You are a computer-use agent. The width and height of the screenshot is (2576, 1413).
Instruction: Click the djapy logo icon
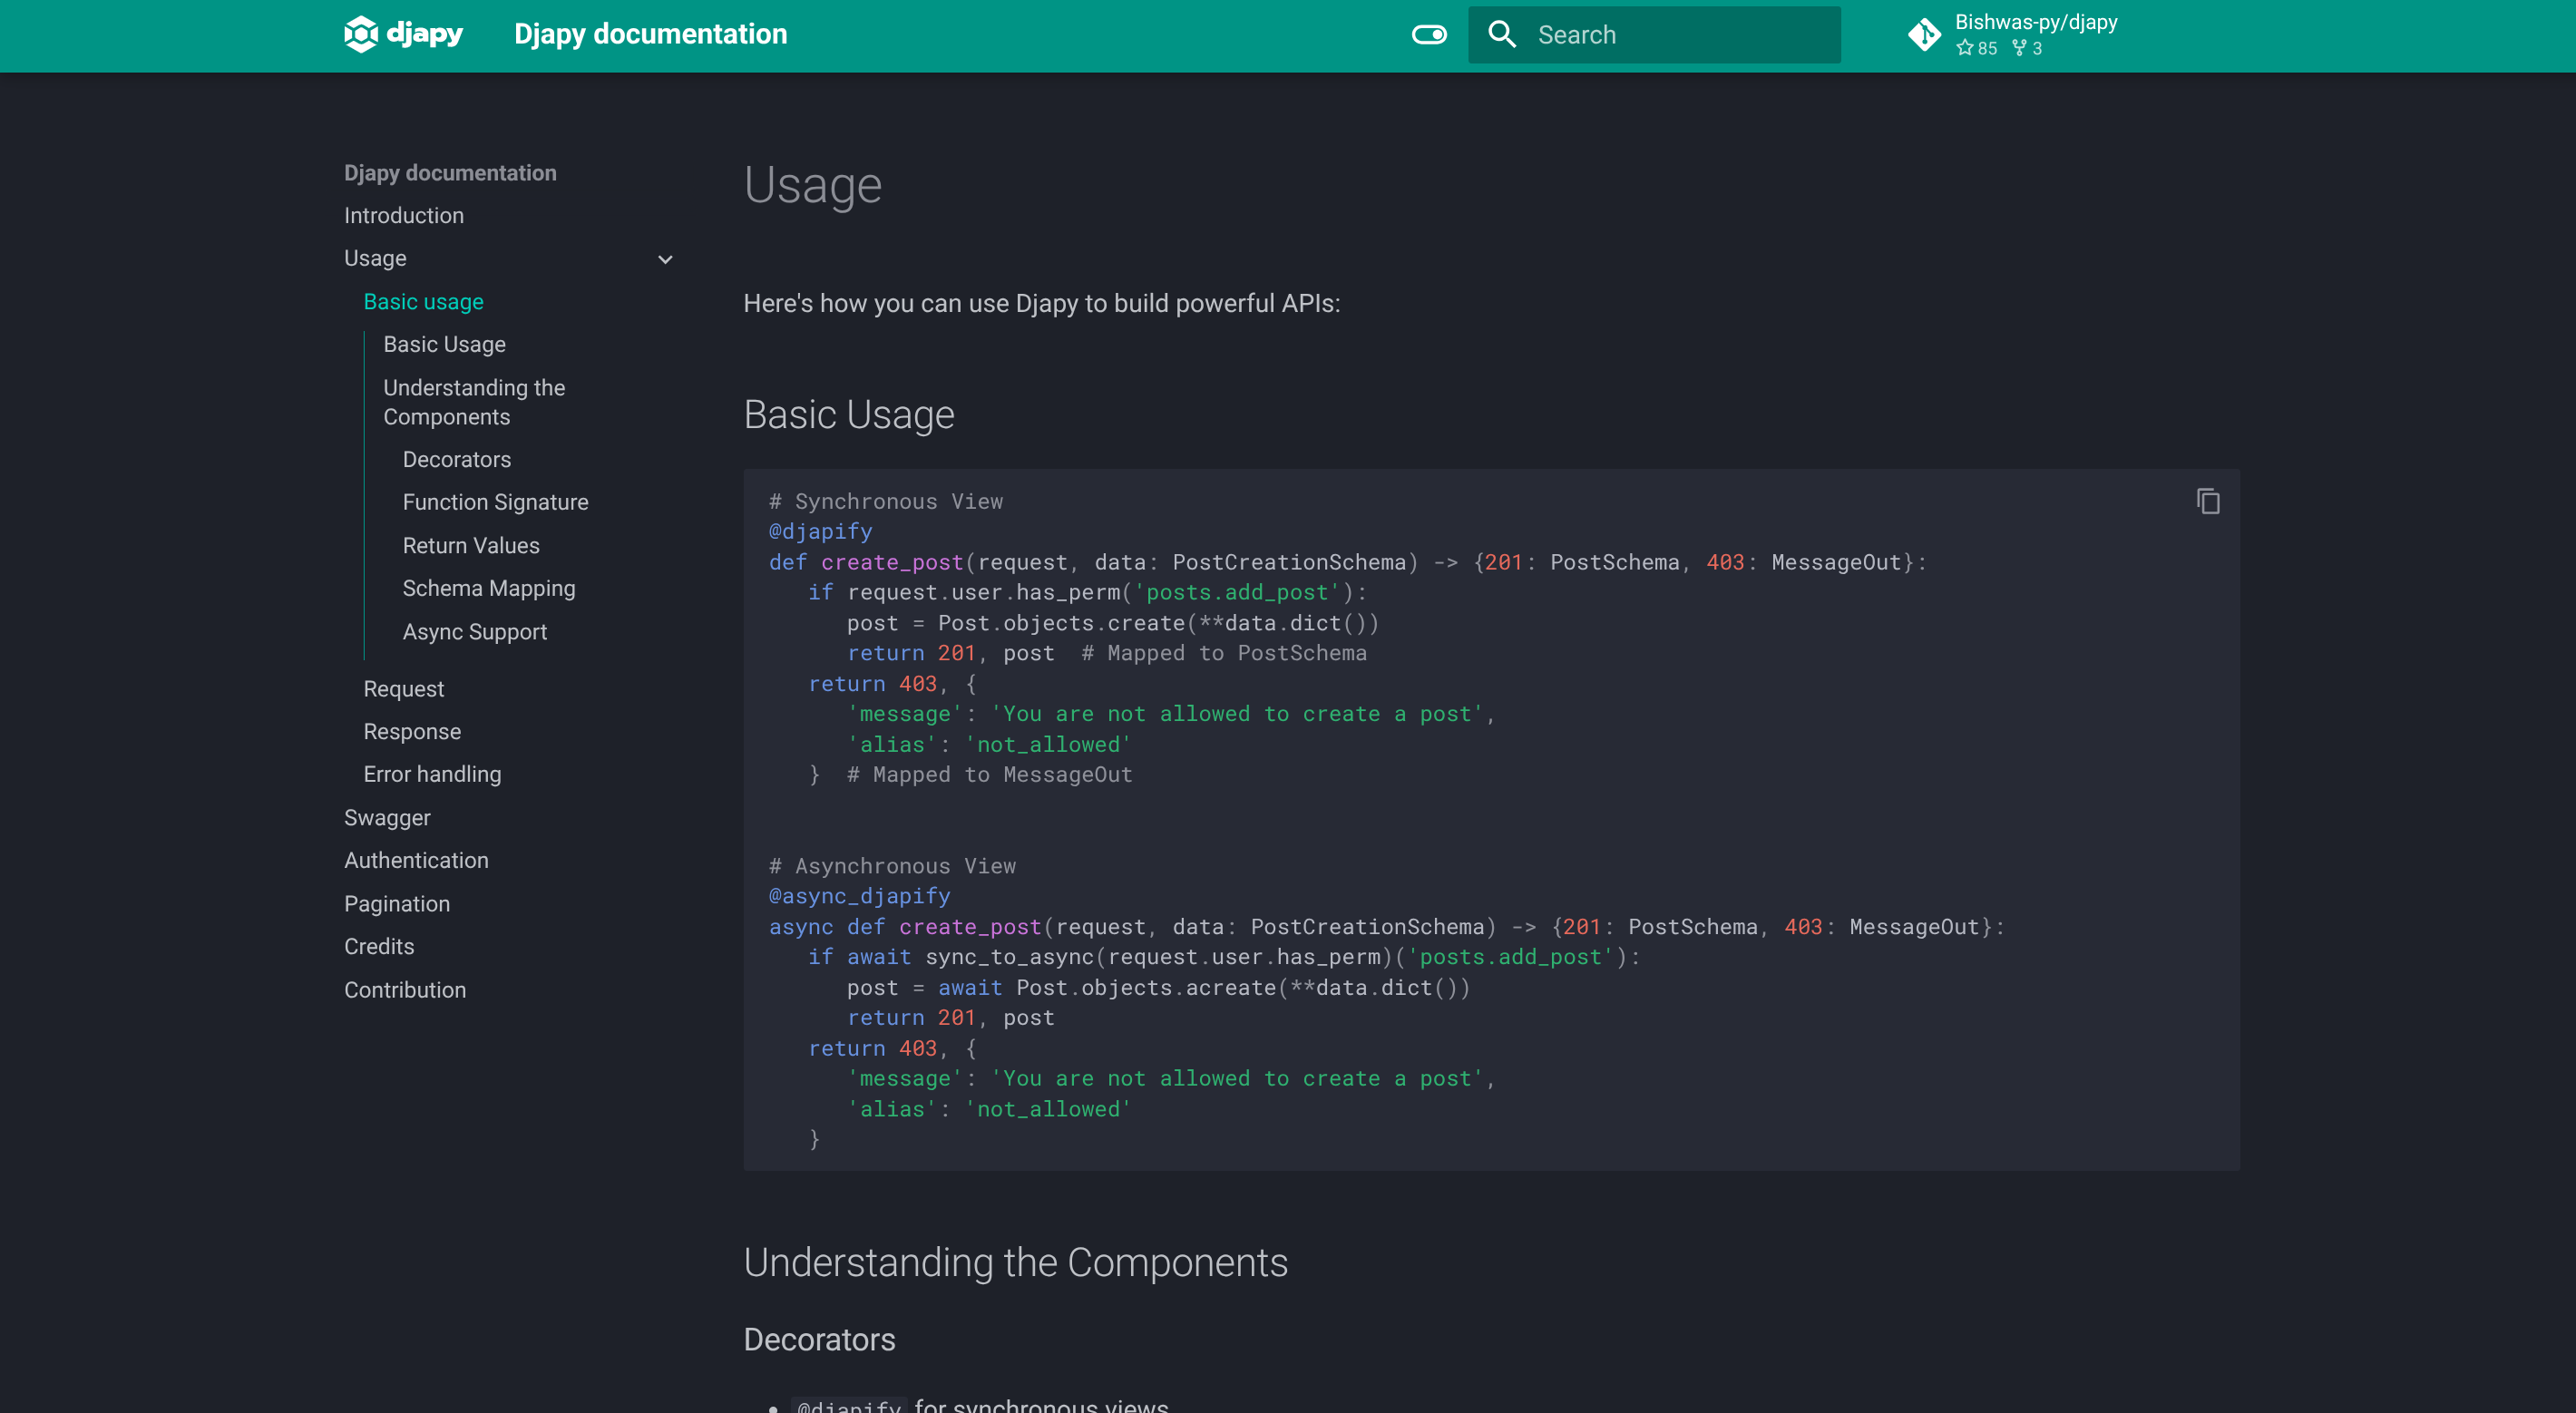tap(362, 33)
